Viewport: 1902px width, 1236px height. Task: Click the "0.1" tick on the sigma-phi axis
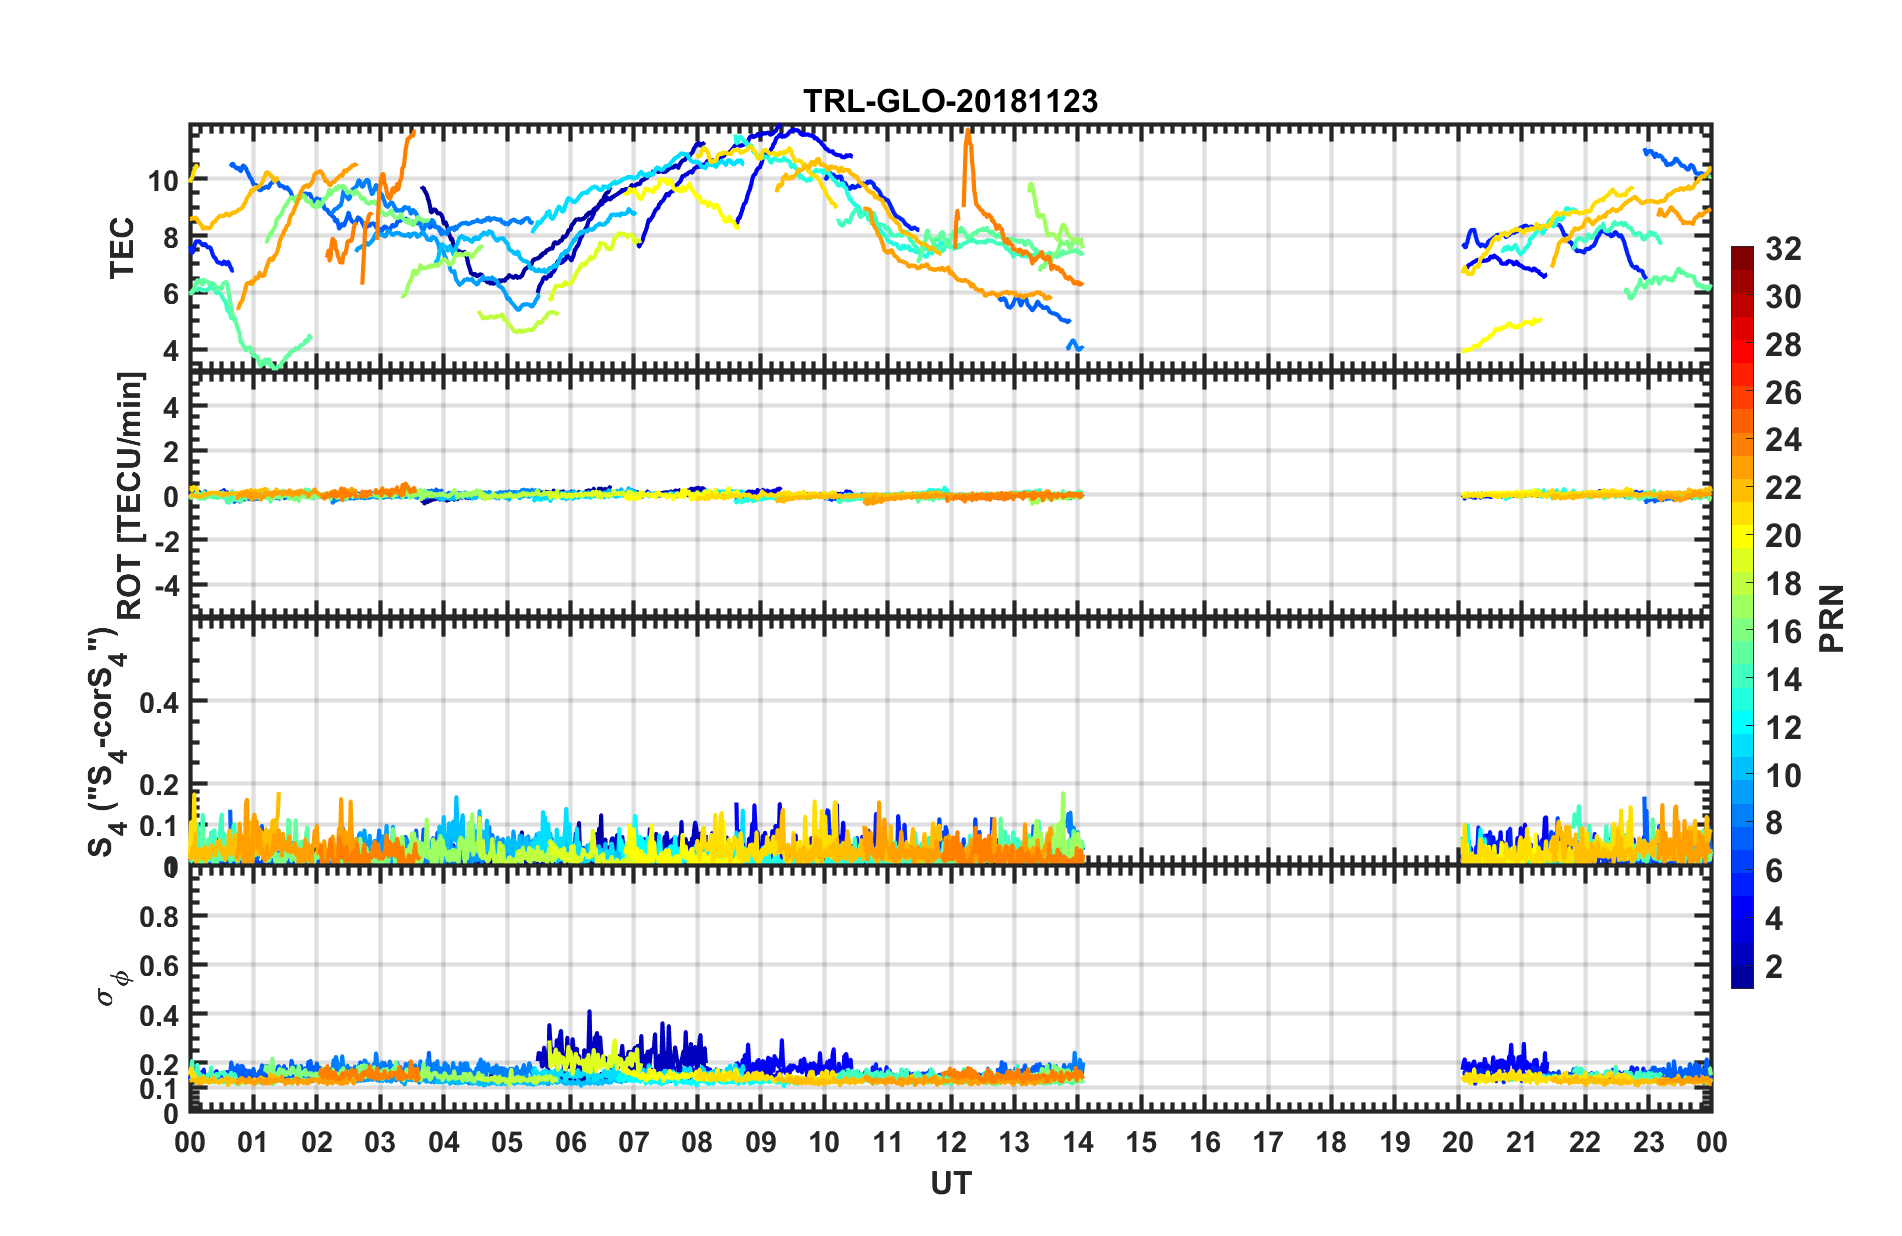160,1088
